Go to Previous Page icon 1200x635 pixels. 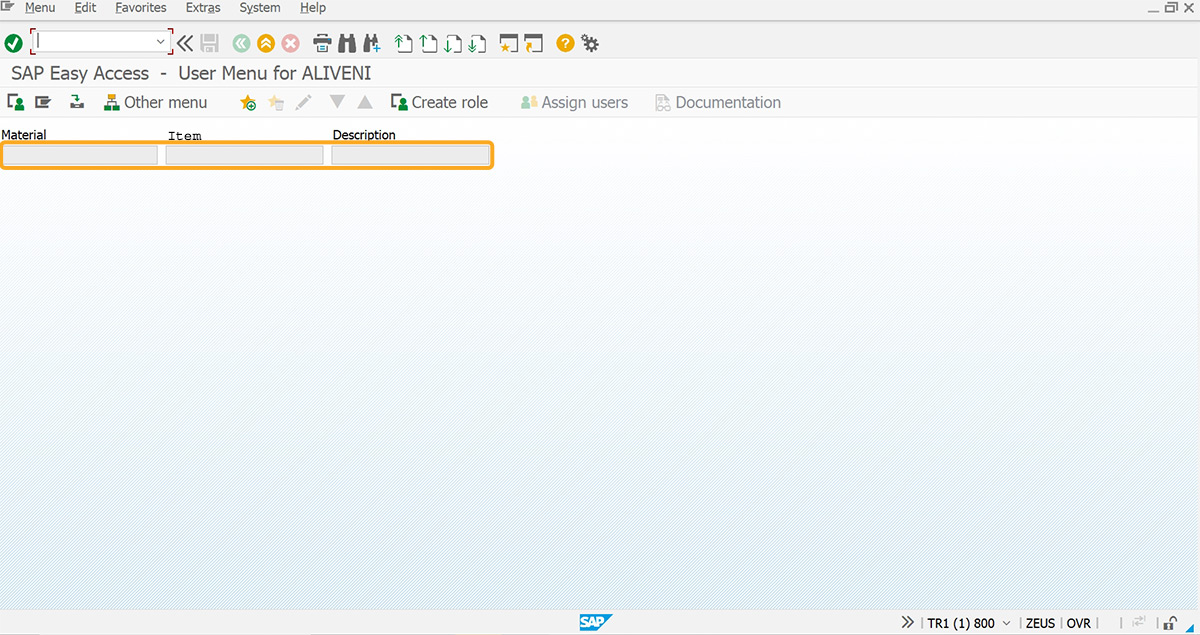(428, 43)
